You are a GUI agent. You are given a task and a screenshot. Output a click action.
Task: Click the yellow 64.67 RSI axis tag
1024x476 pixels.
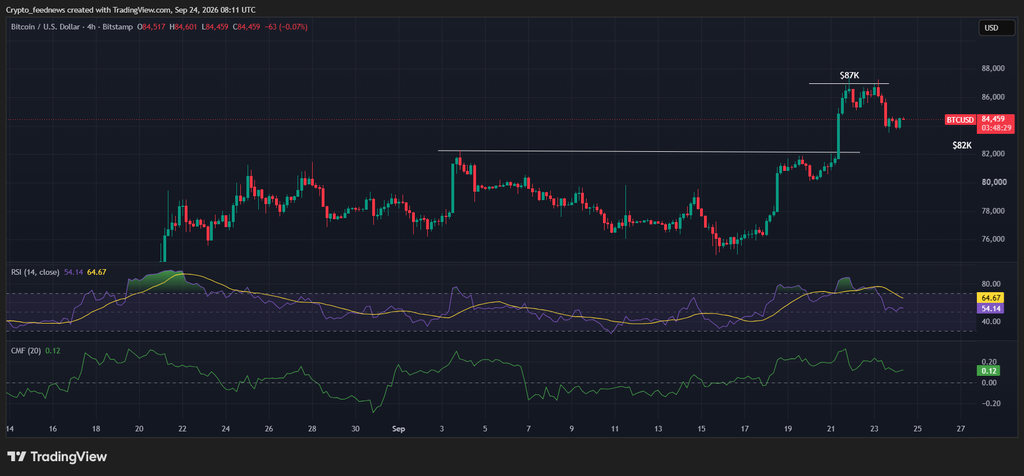click(x=993, y=298)
